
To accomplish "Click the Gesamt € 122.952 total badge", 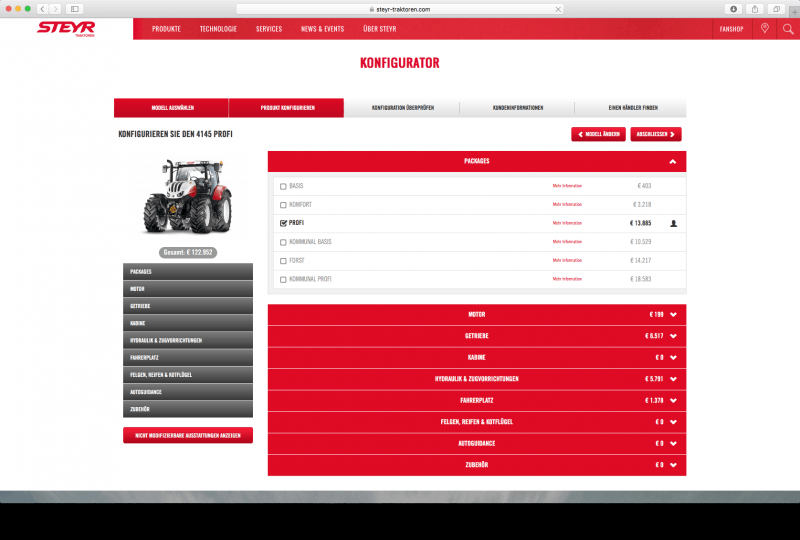I will (x=188, y=252).
